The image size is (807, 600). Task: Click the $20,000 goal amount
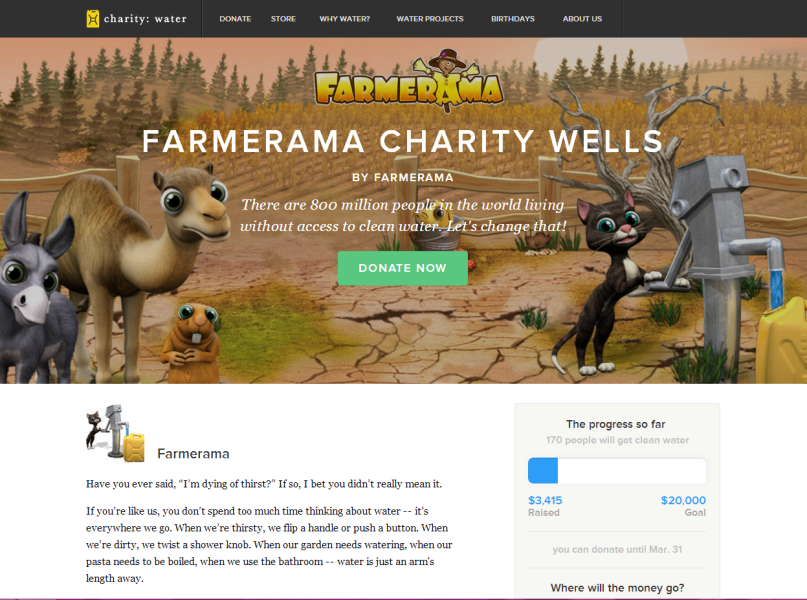(x=683, y=500)
